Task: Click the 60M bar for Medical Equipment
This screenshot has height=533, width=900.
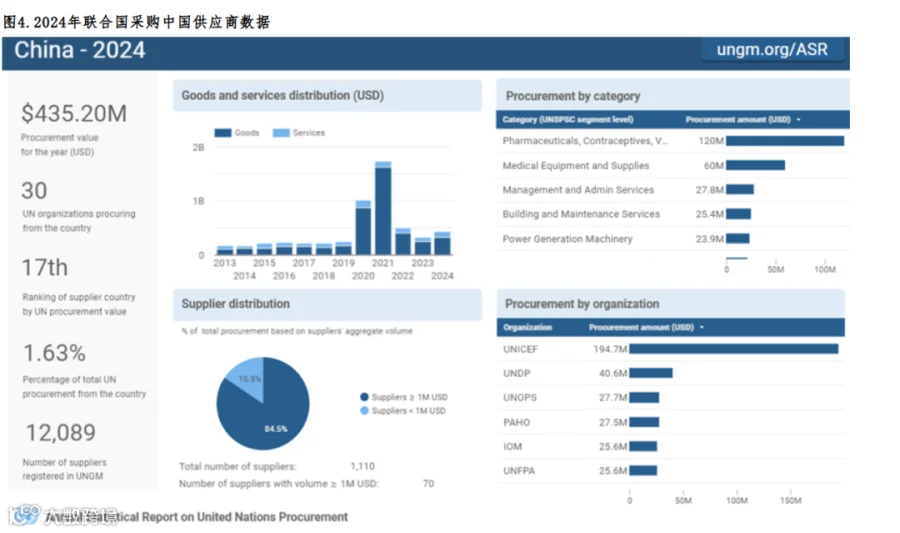Action: pyautogui.click(x=755, y=165)
